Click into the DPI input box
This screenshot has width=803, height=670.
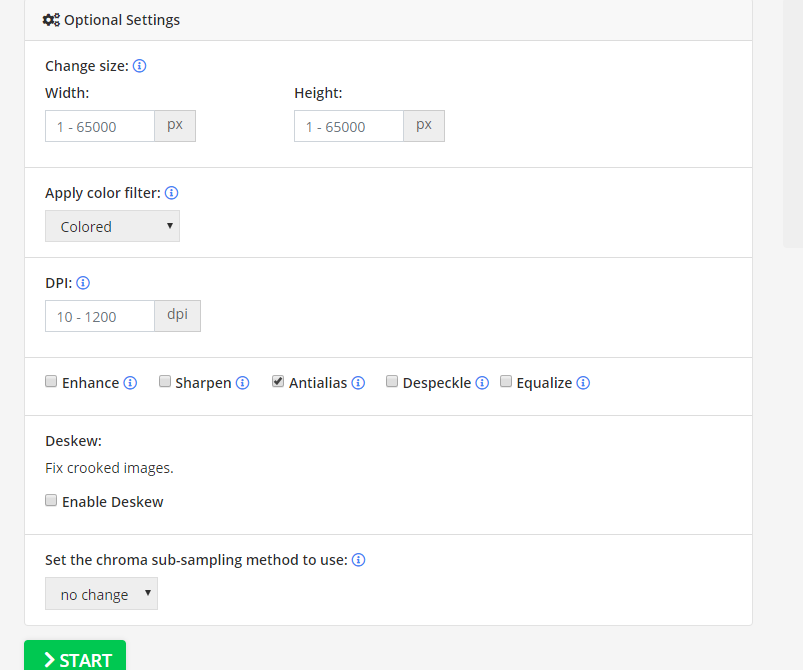[100, 316]
